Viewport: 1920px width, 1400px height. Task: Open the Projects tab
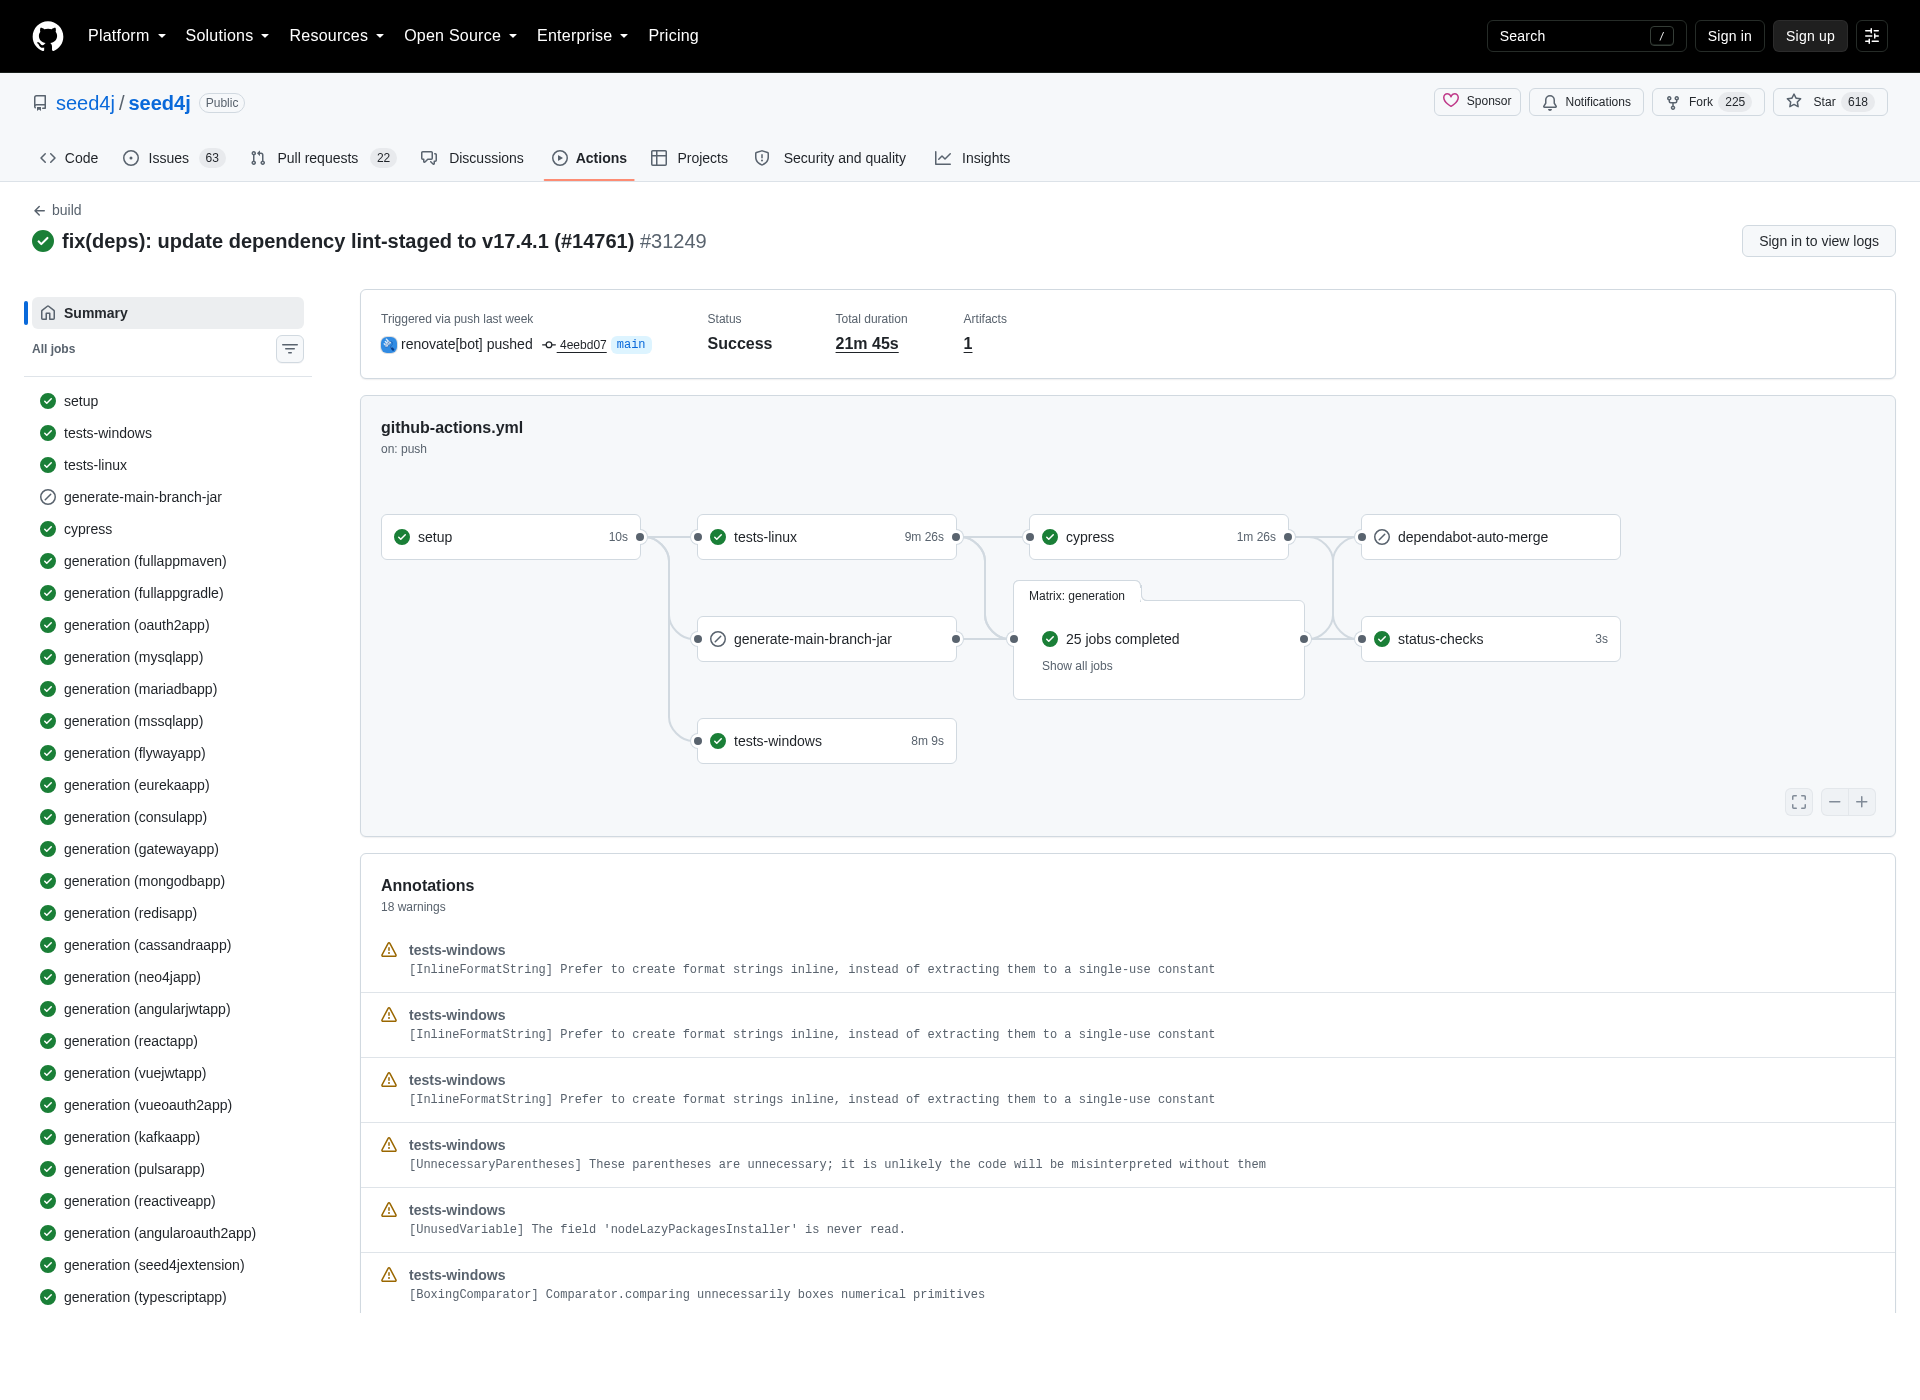pos(689,158)
